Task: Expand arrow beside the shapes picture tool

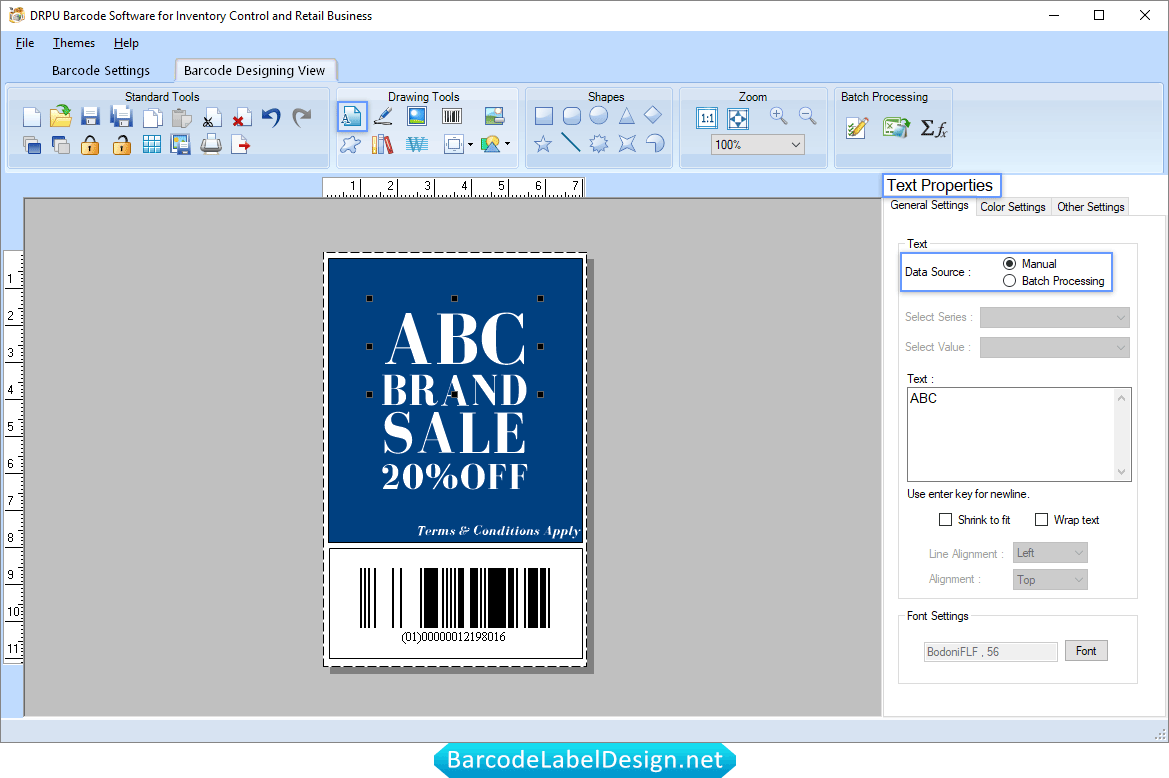Action: 508,144
